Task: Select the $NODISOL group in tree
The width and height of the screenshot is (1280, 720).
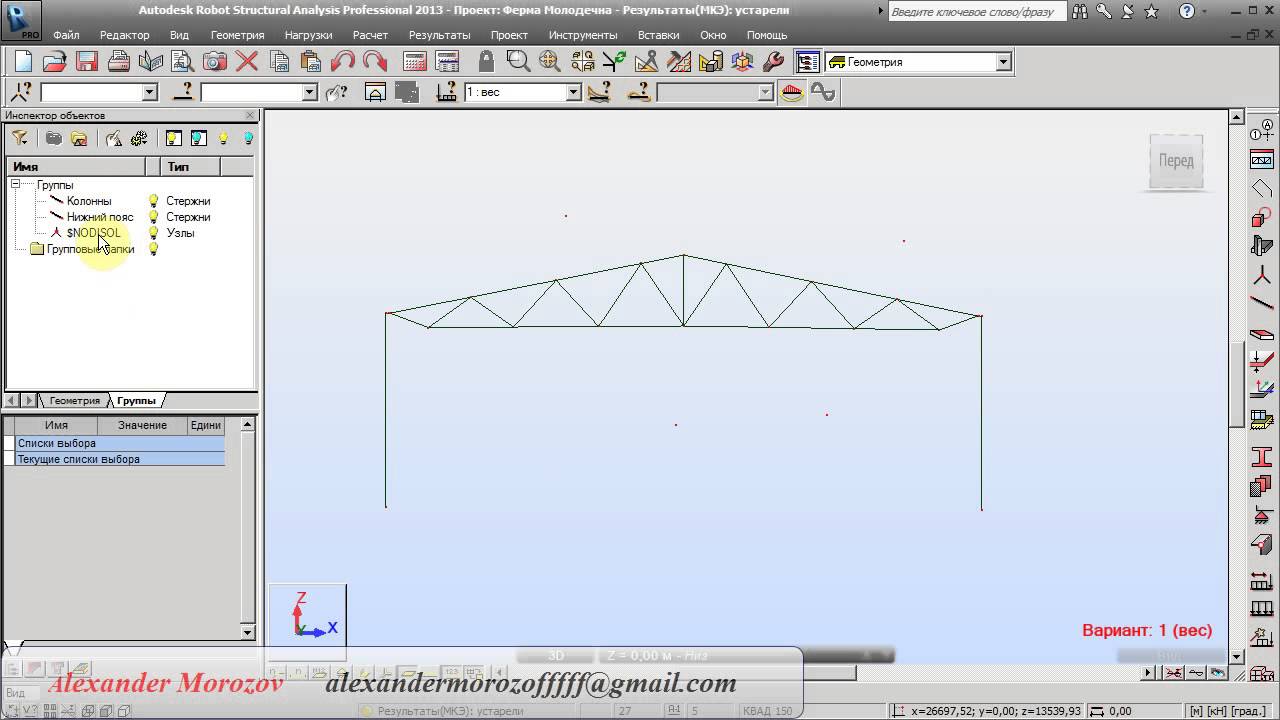Action: point(93,233)
